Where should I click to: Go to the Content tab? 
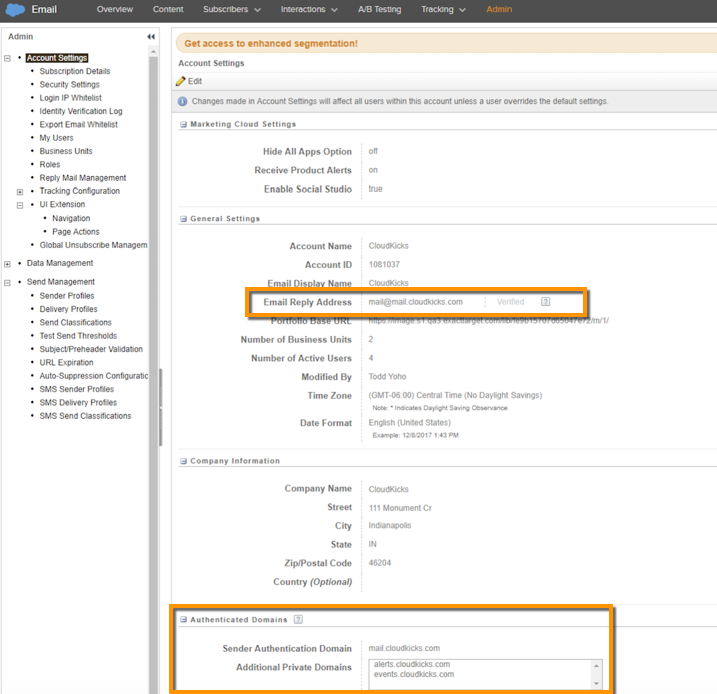[168, 9]
